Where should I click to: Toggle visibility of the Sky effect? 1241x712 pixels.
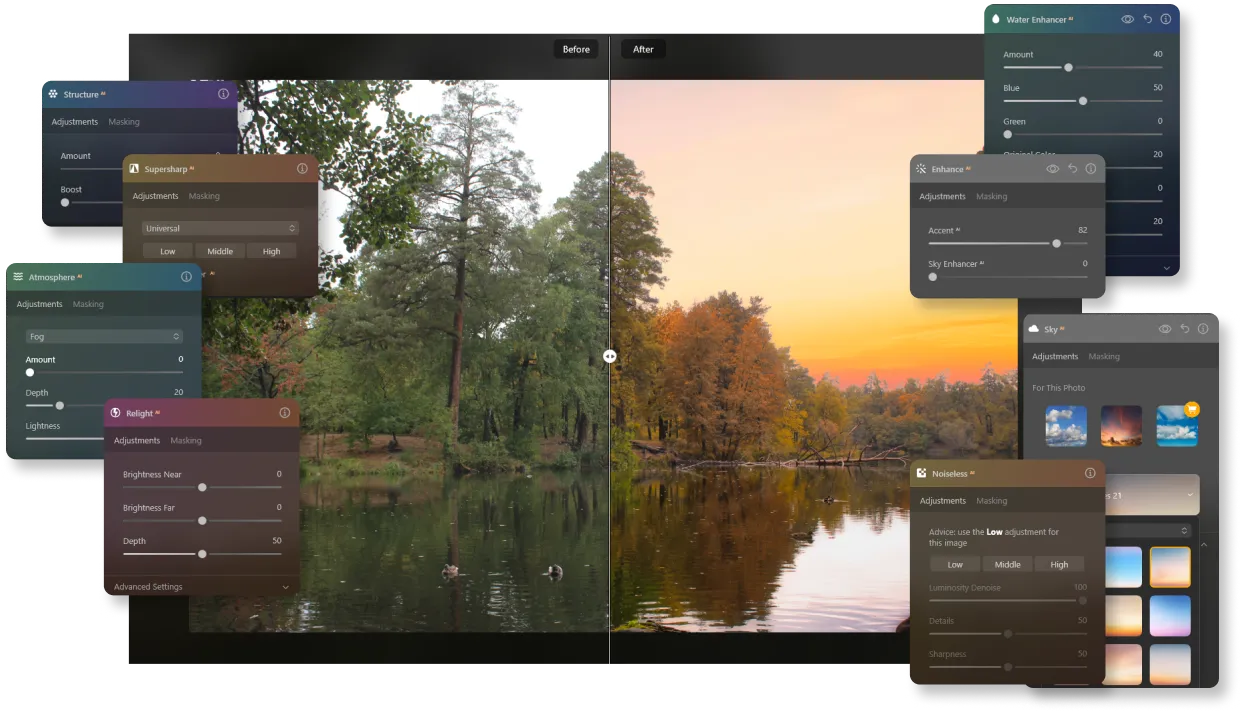coord(1165,328)
